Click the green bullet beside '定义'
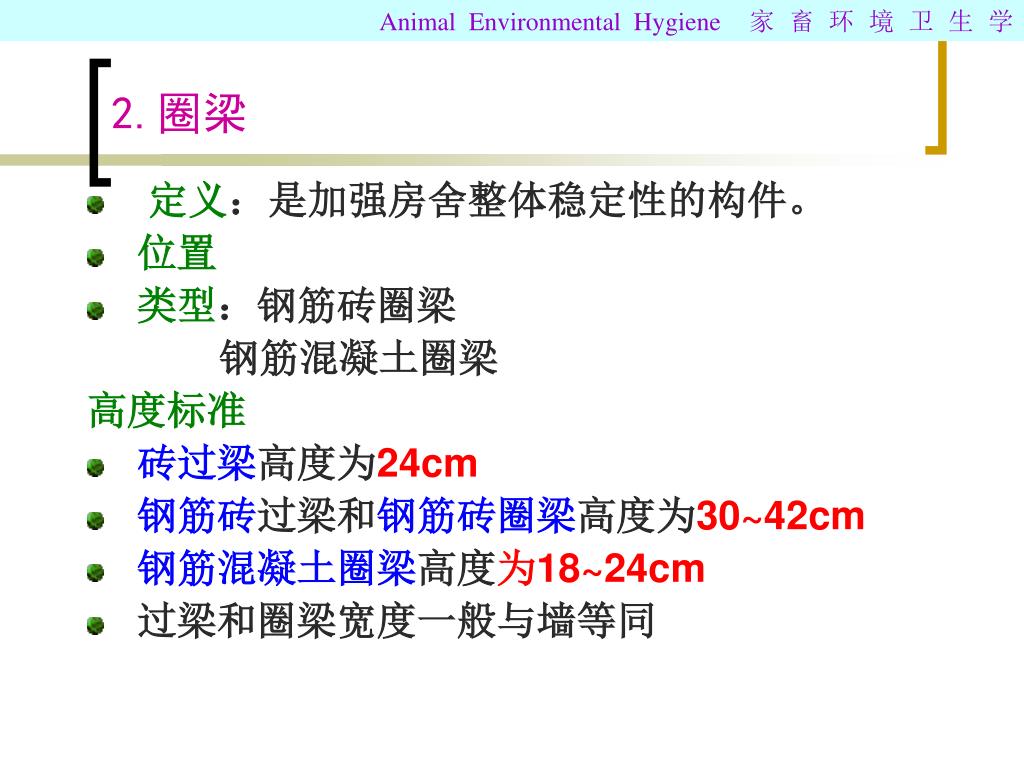Viewport: 1024px width, 768px height. click(x=96, y=205)
